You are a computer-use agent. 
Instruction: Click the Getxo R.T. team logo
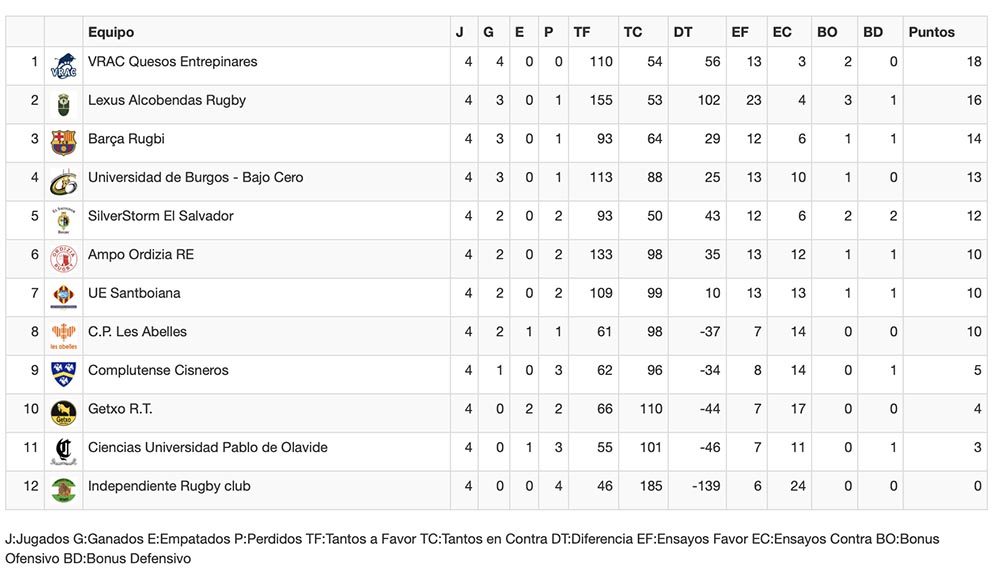tap(63, 413)
